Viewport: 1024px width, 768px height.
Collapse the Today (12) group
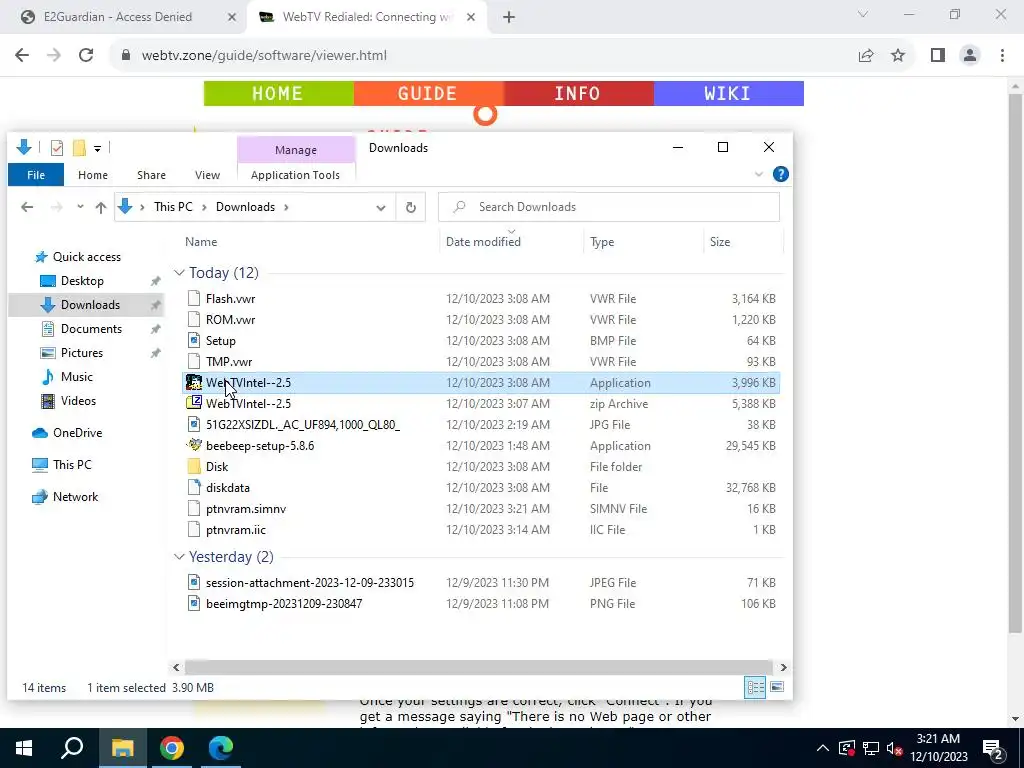tap(179, 273)
